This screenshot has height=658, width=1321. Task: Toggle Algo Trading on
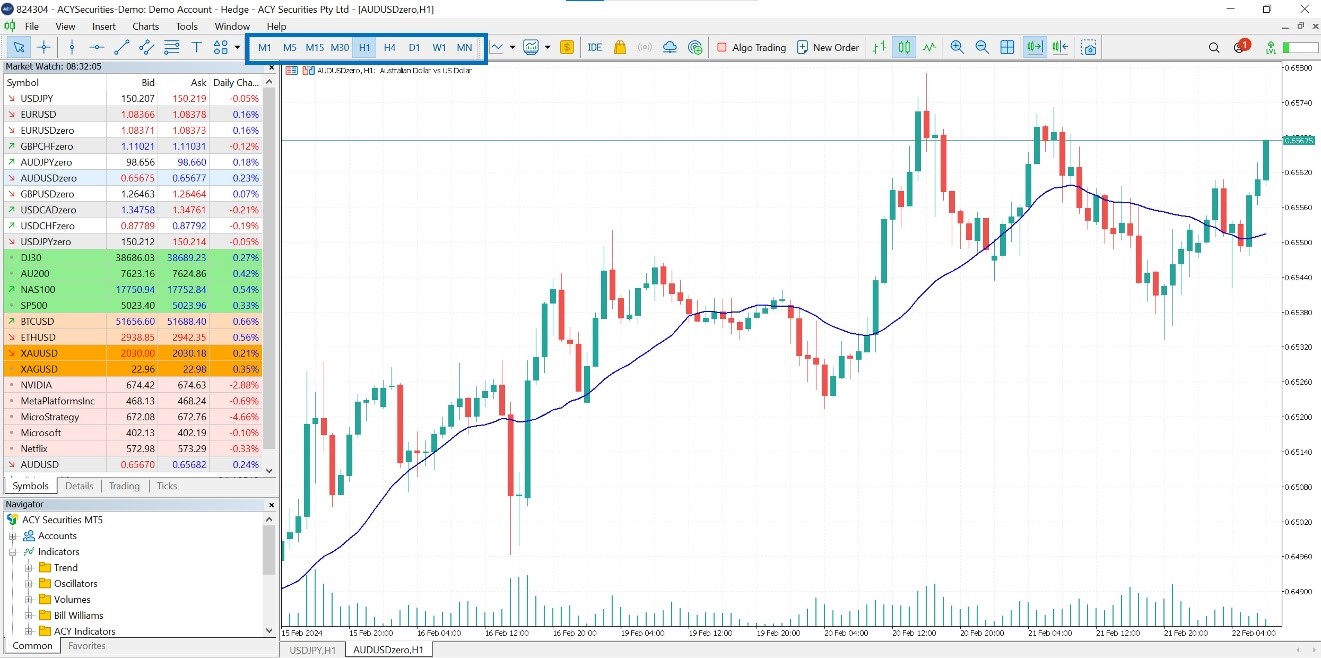751,47
